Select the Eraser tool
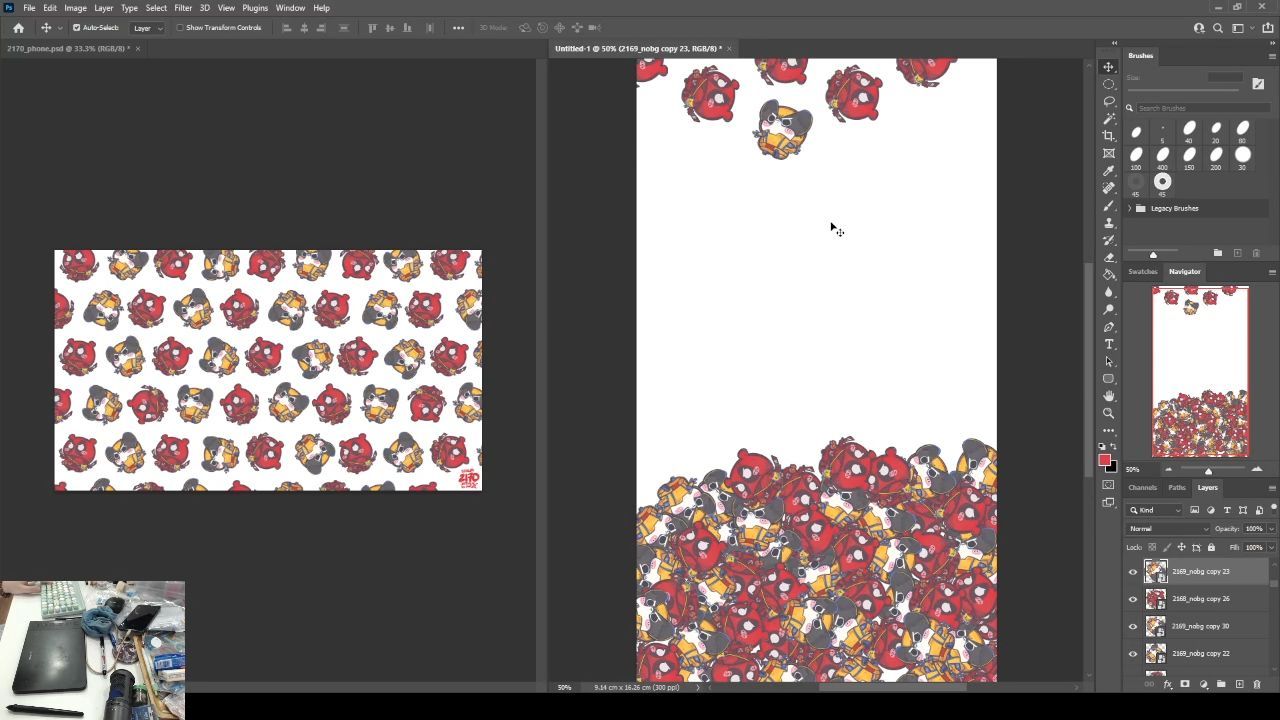The width and height of the screenshot is (1280, 720). (x=1108, y=257)
